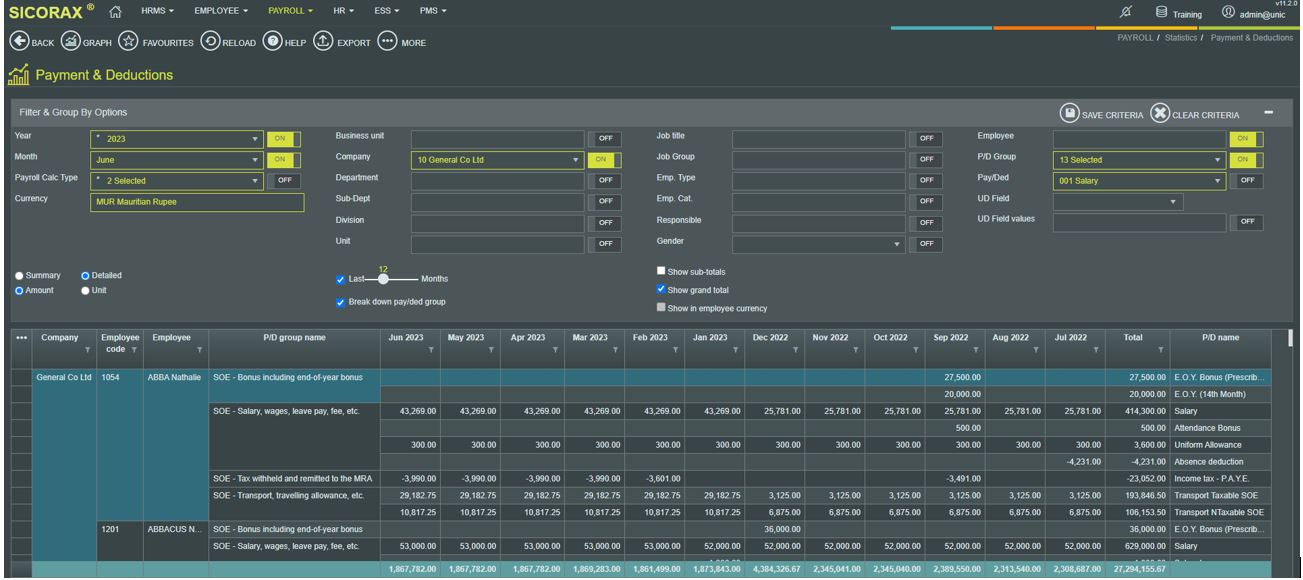Click the Back arrow icon
Image resolution: width=1303 pixels, height=580 pixels.
(x=19, y=42)
